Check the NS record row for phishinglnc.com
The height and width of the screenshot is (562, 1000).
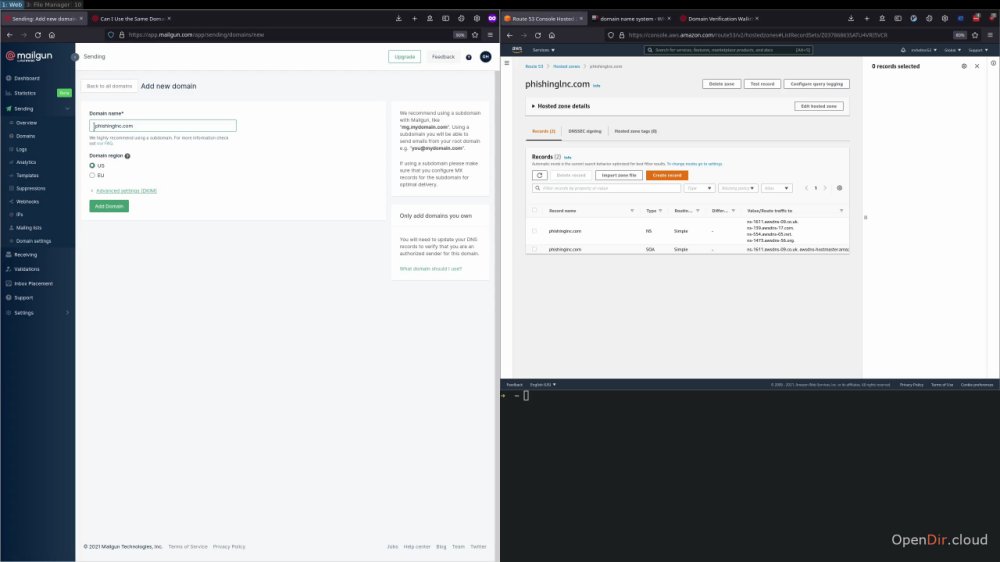(534, 231)
